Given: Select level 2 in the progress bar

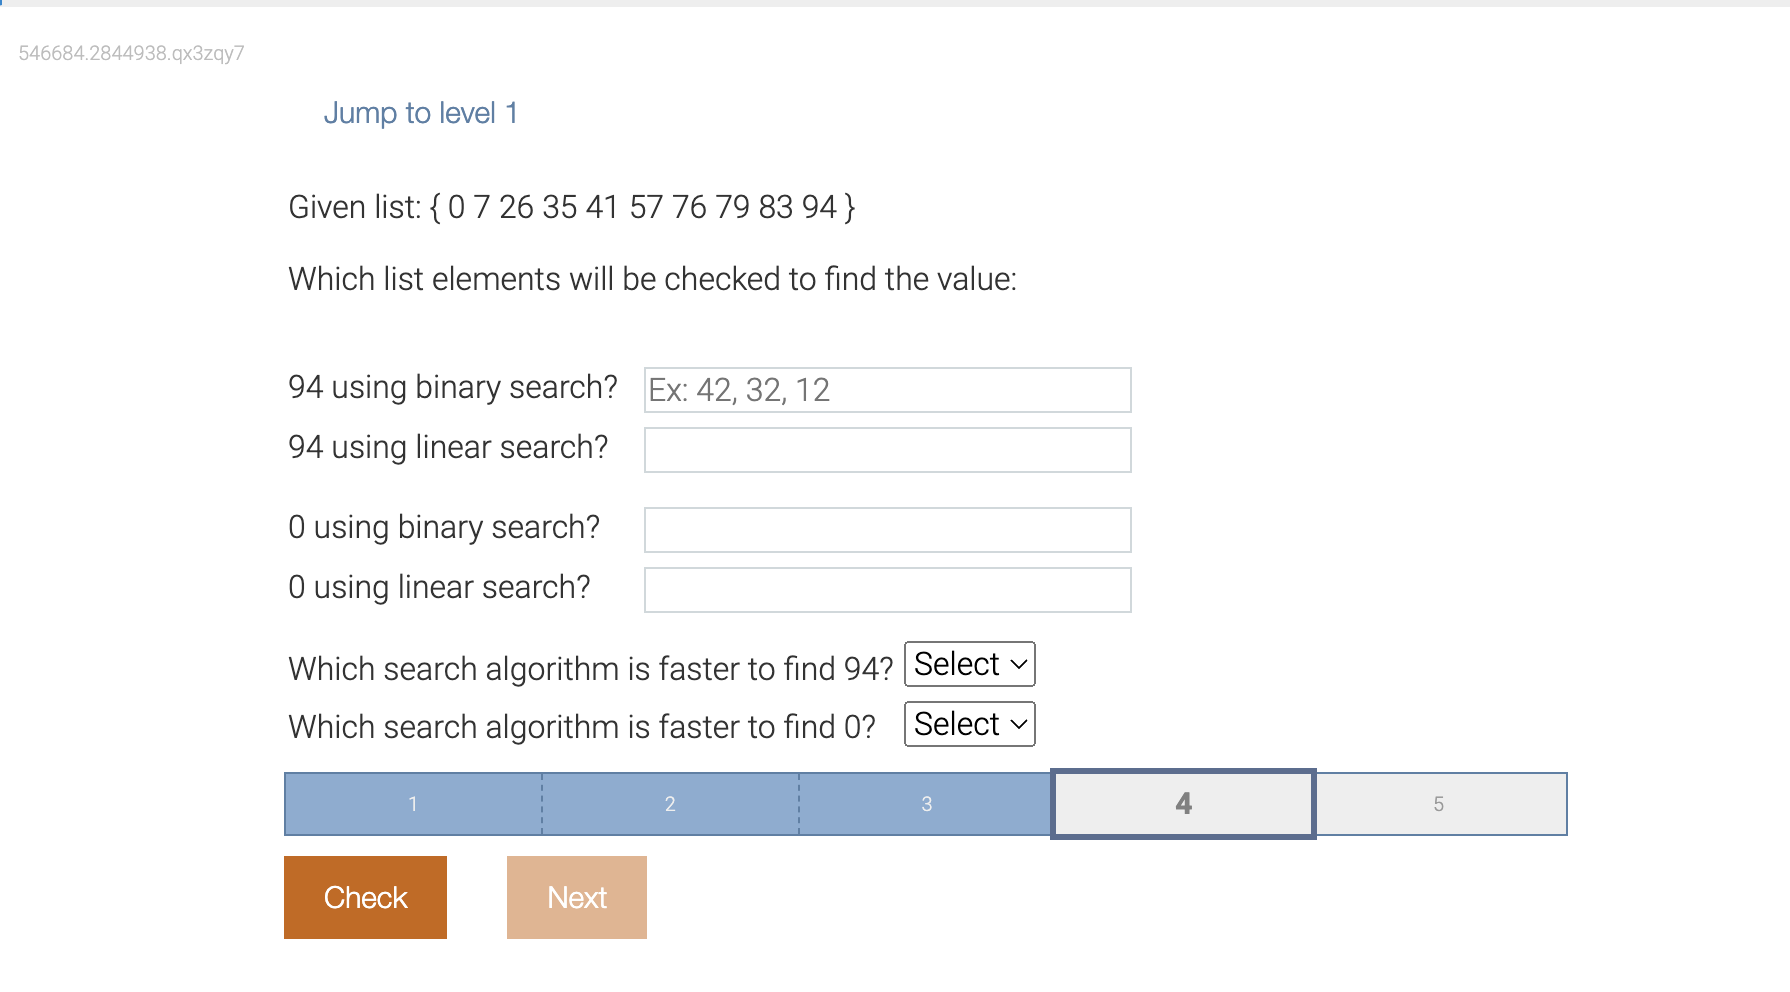Looking at the screenshot, I should coord(669,803).
